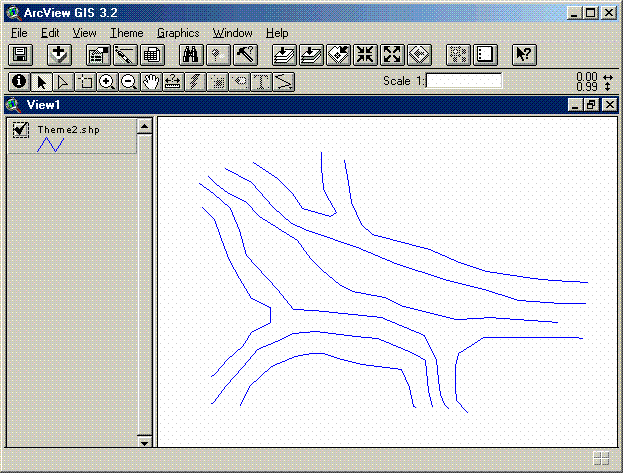The width and height of the screenshot is (623, 473).
Task: Select the Label tool
Action: pos(240,82)
